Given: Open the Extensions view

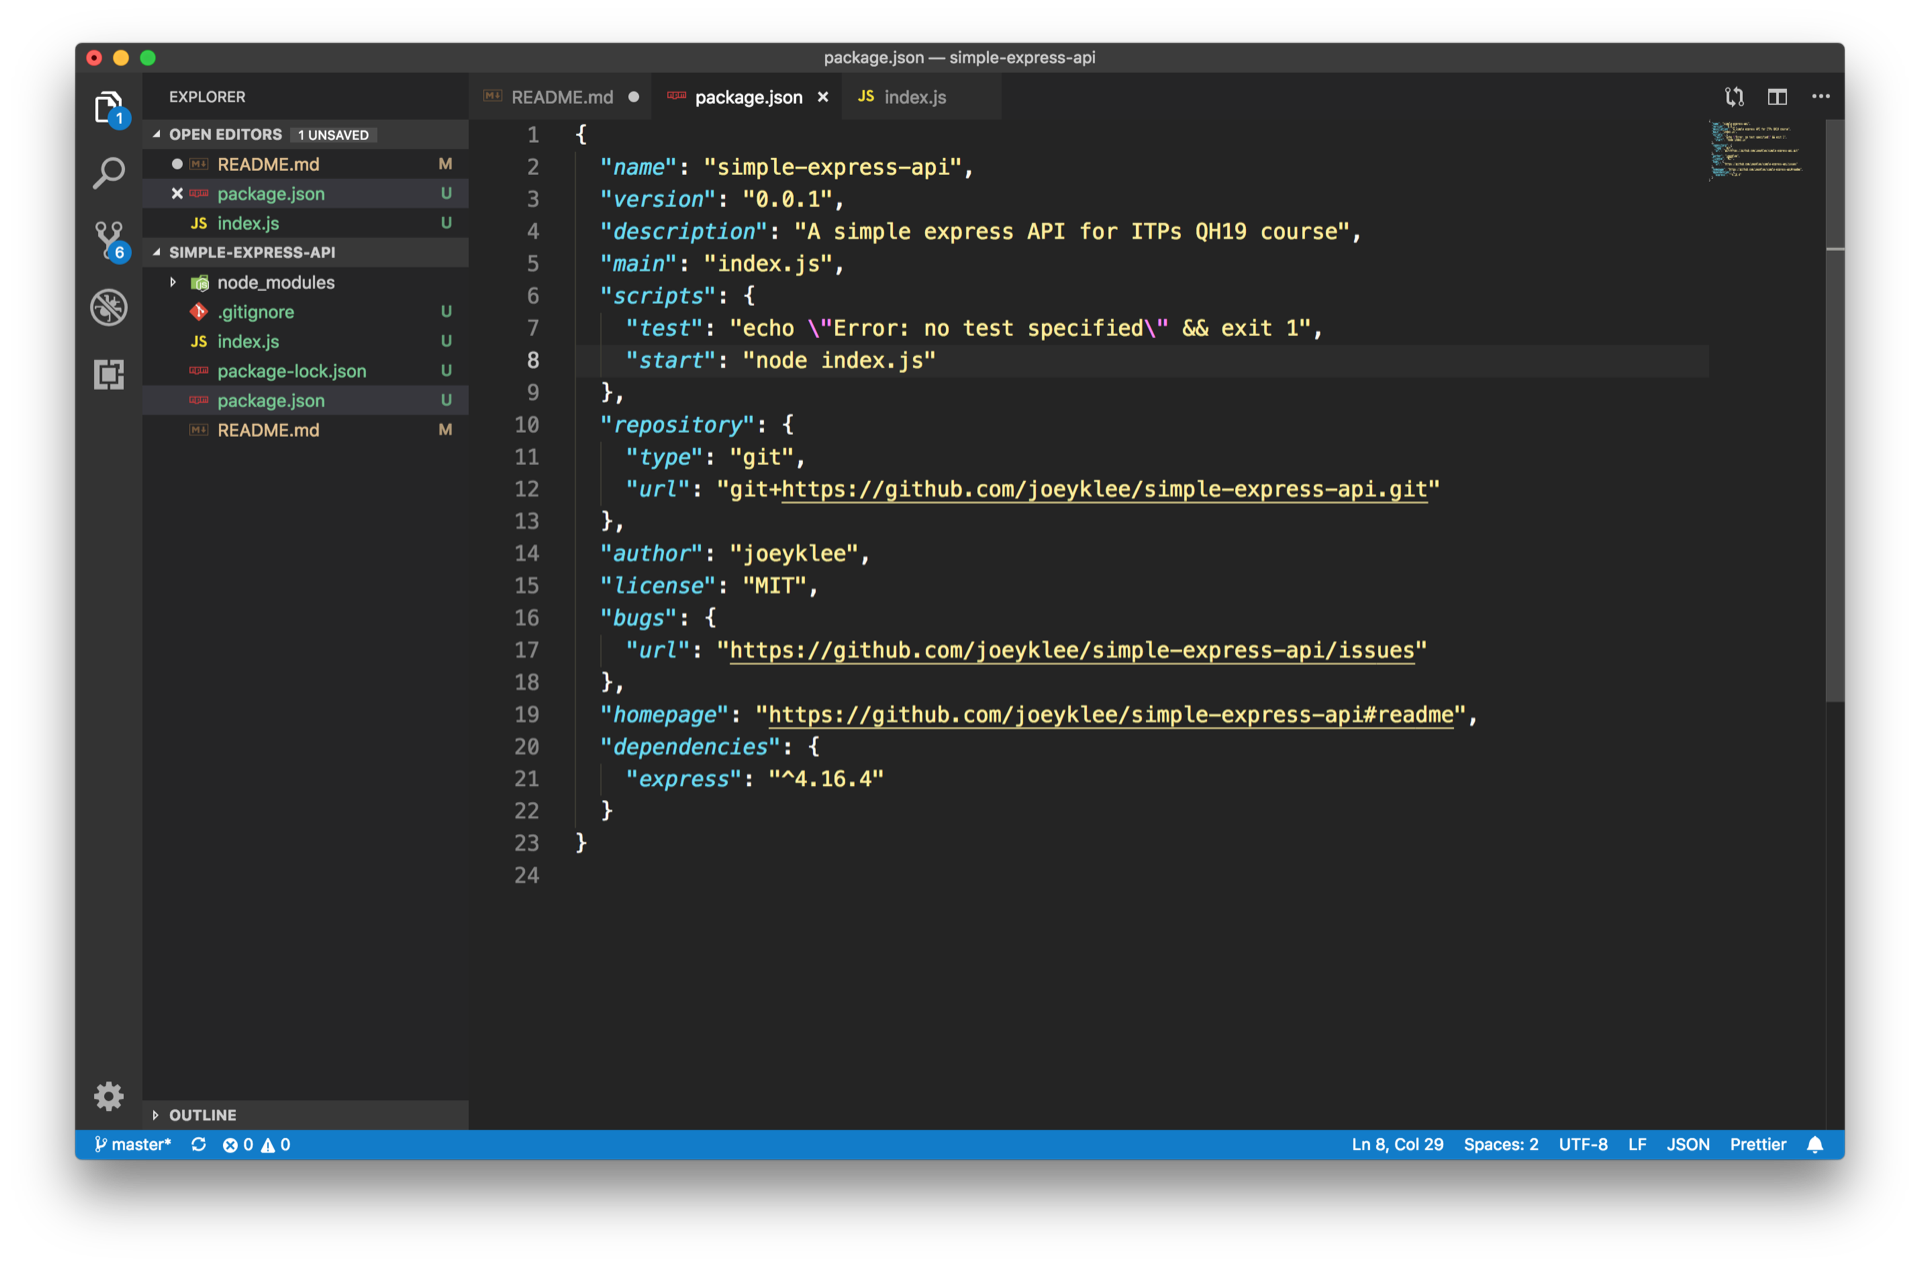Looking at the screenshot, I should 108,374.
